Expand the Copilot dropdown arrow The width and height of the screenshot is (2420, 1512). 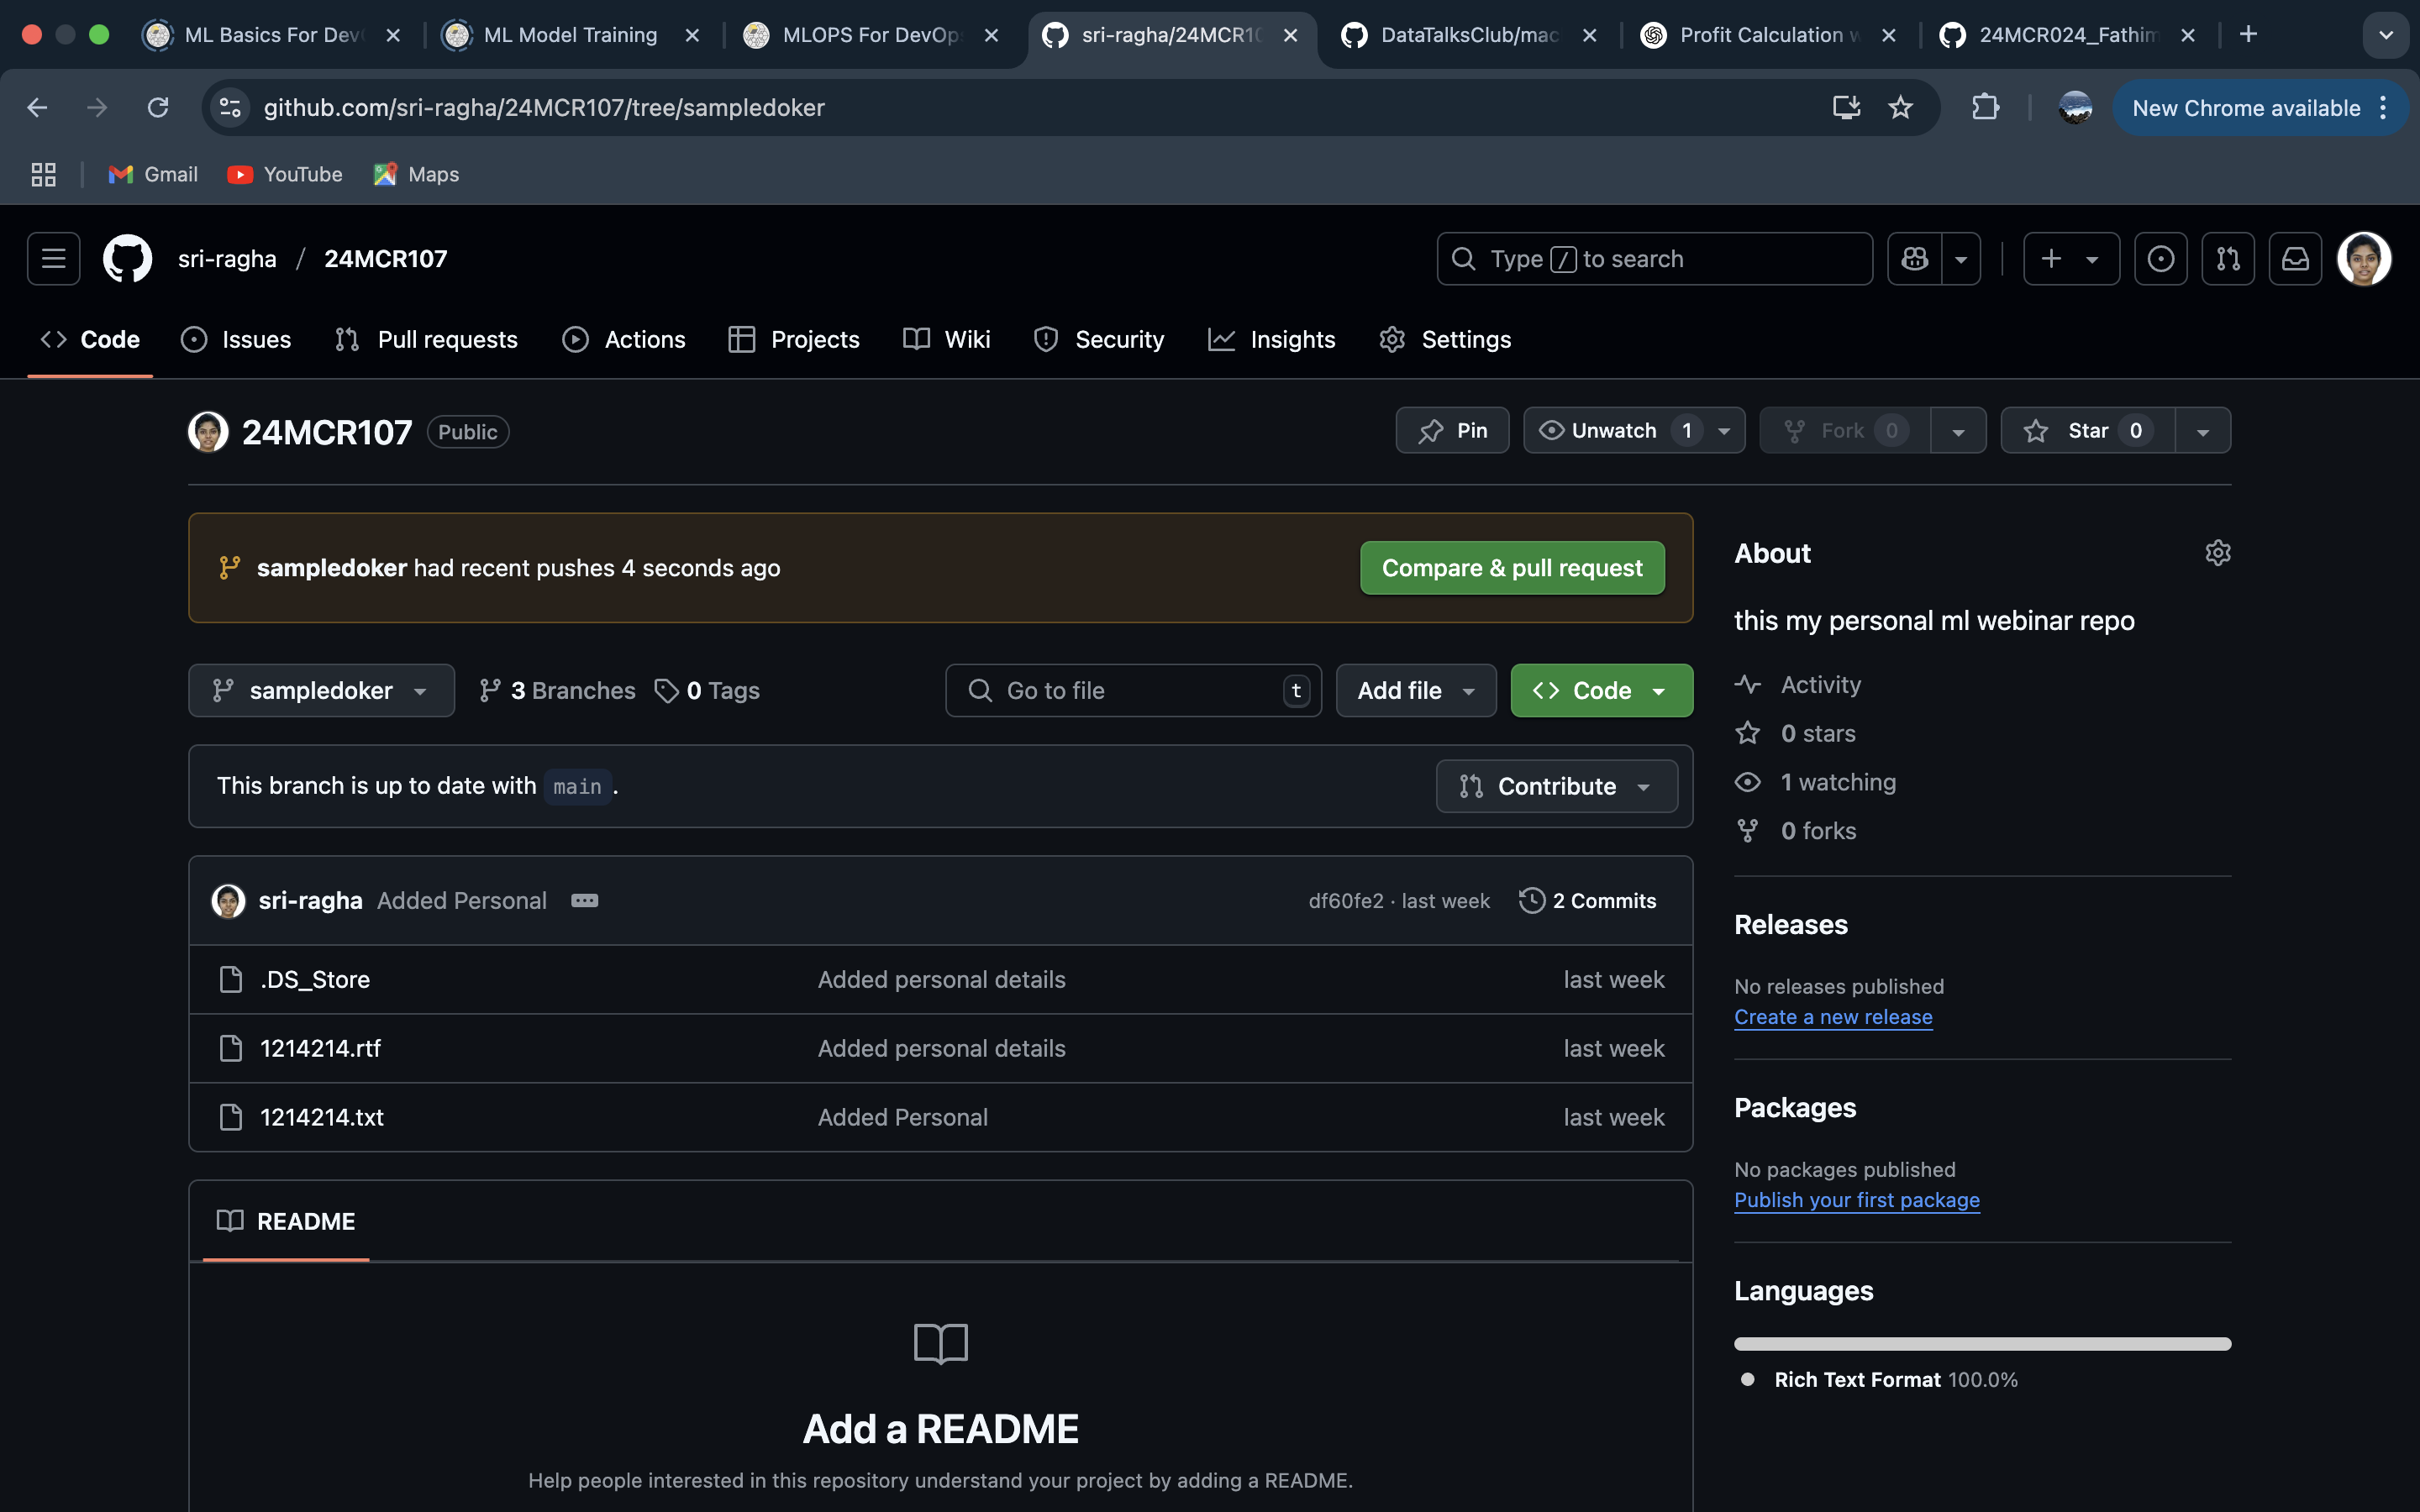click(1961, 259)
